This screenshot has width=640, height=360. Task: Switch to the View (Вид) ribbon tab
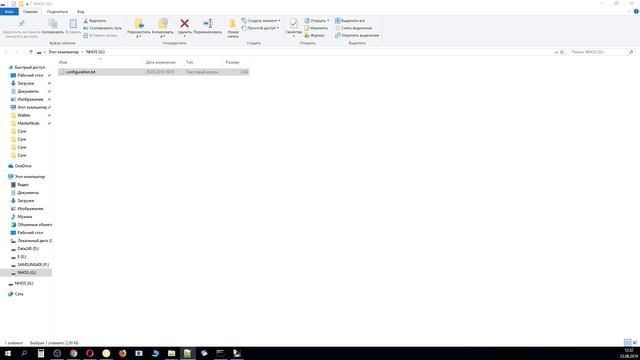pyautogui.click(x=81, y=12)
